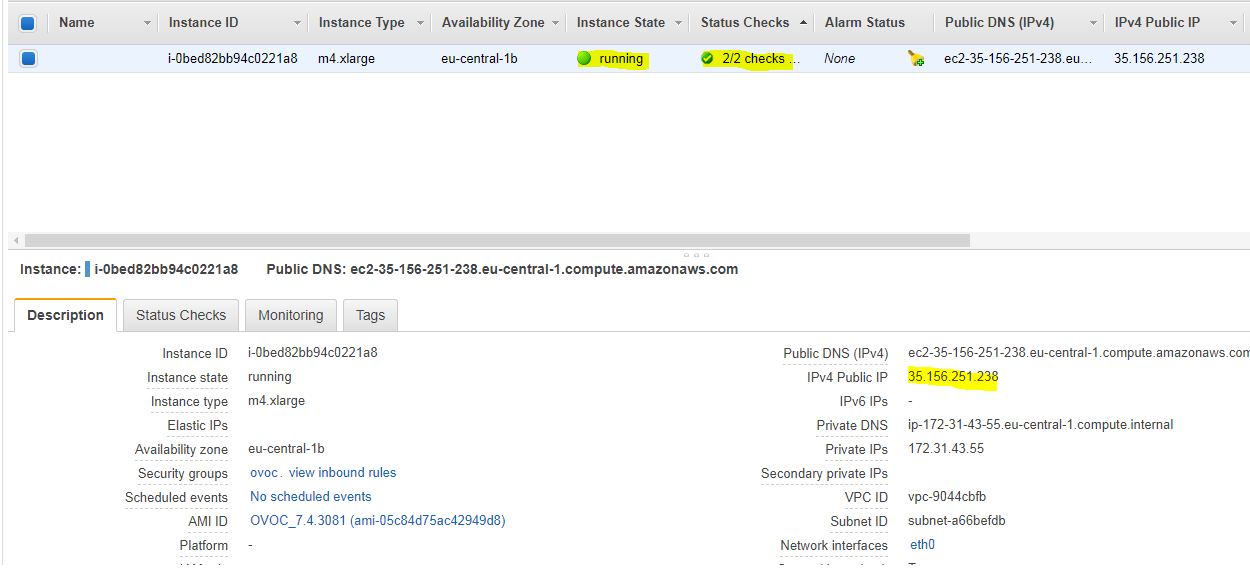The height and width of the screenshot is (569, 1250).
Task: Click the left scroll arrow of the table
Action: 14,241
